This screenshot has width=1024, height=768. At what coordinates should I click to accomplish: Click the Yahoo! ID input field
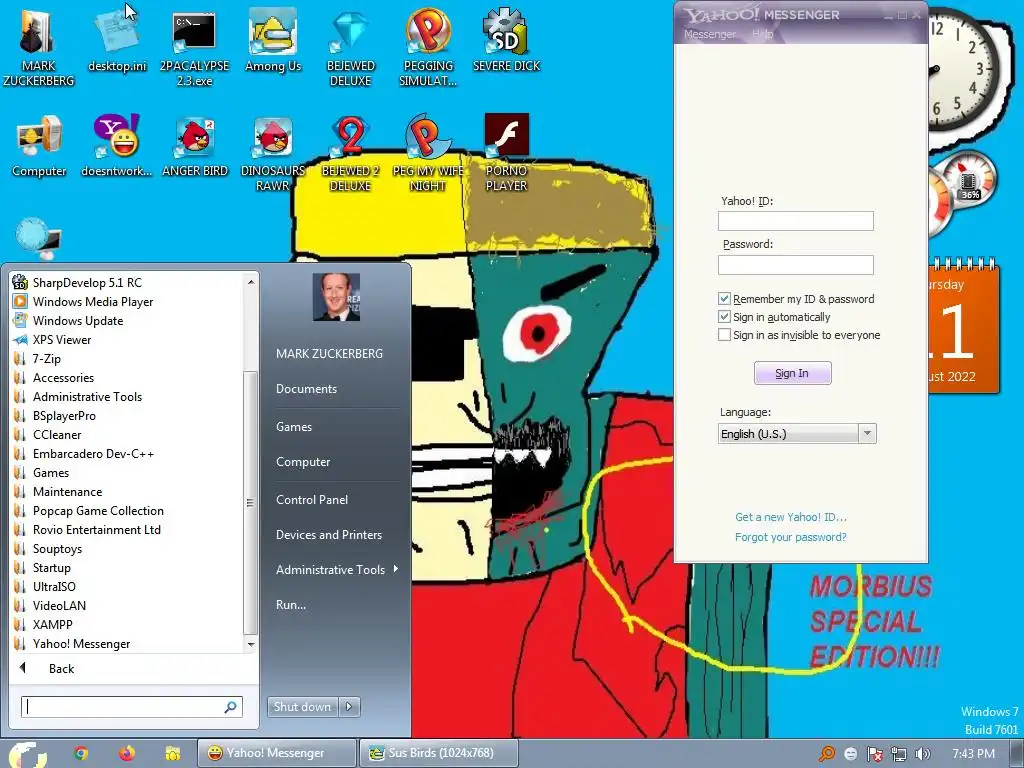pyautogui.click(x=795, y=221)
